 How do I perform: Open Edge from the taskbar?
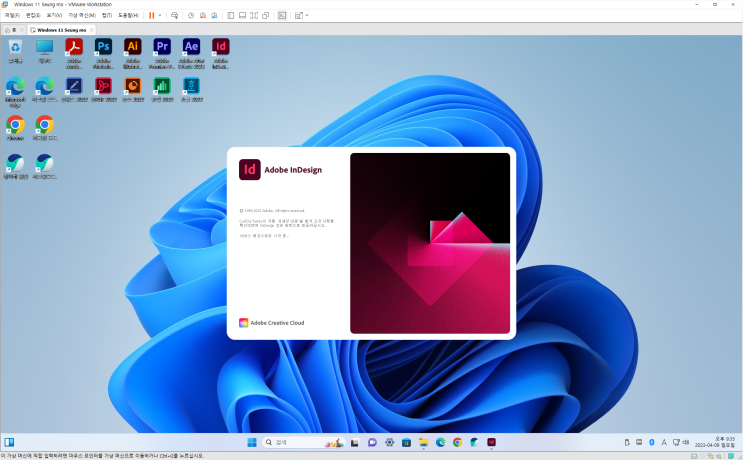(x=441, y=442)
